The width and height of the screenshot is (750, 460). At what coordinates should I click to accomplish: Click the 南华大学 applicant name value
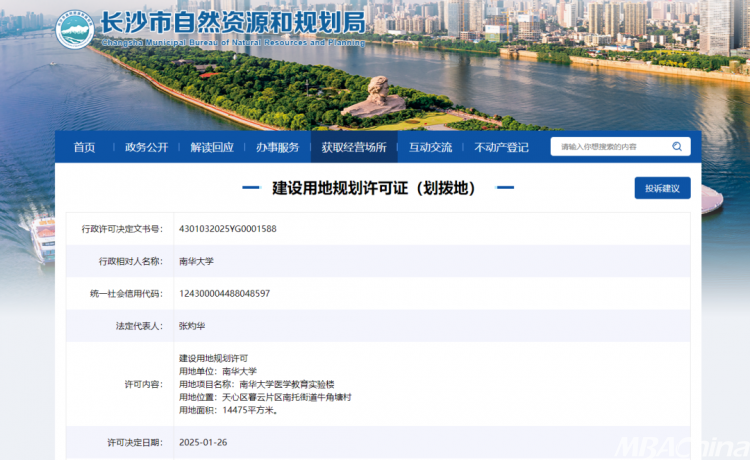196,261
